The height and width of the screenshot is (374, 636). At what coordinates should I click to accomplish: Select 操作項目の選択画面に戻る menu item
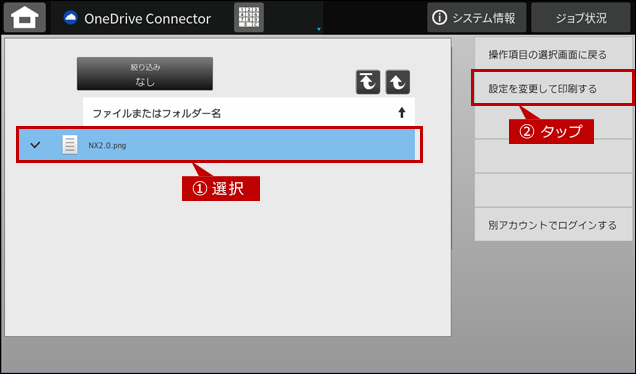tap(553, 54)
